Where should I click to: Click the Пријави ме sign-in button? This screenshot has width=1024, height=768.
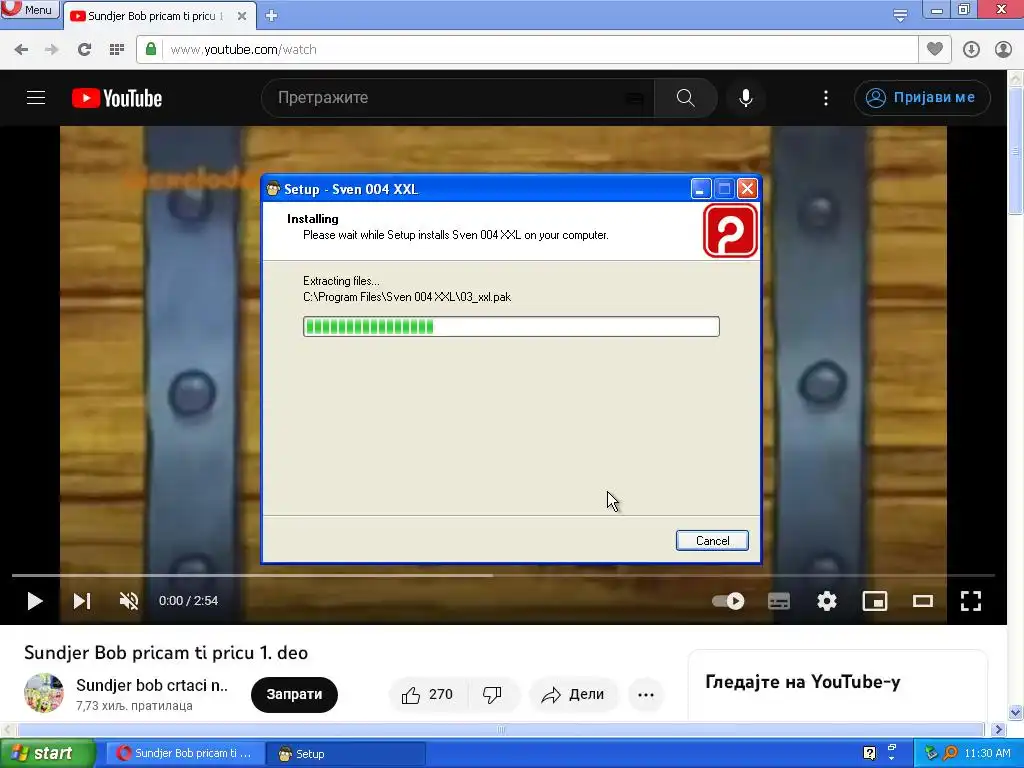click(922, 98)
